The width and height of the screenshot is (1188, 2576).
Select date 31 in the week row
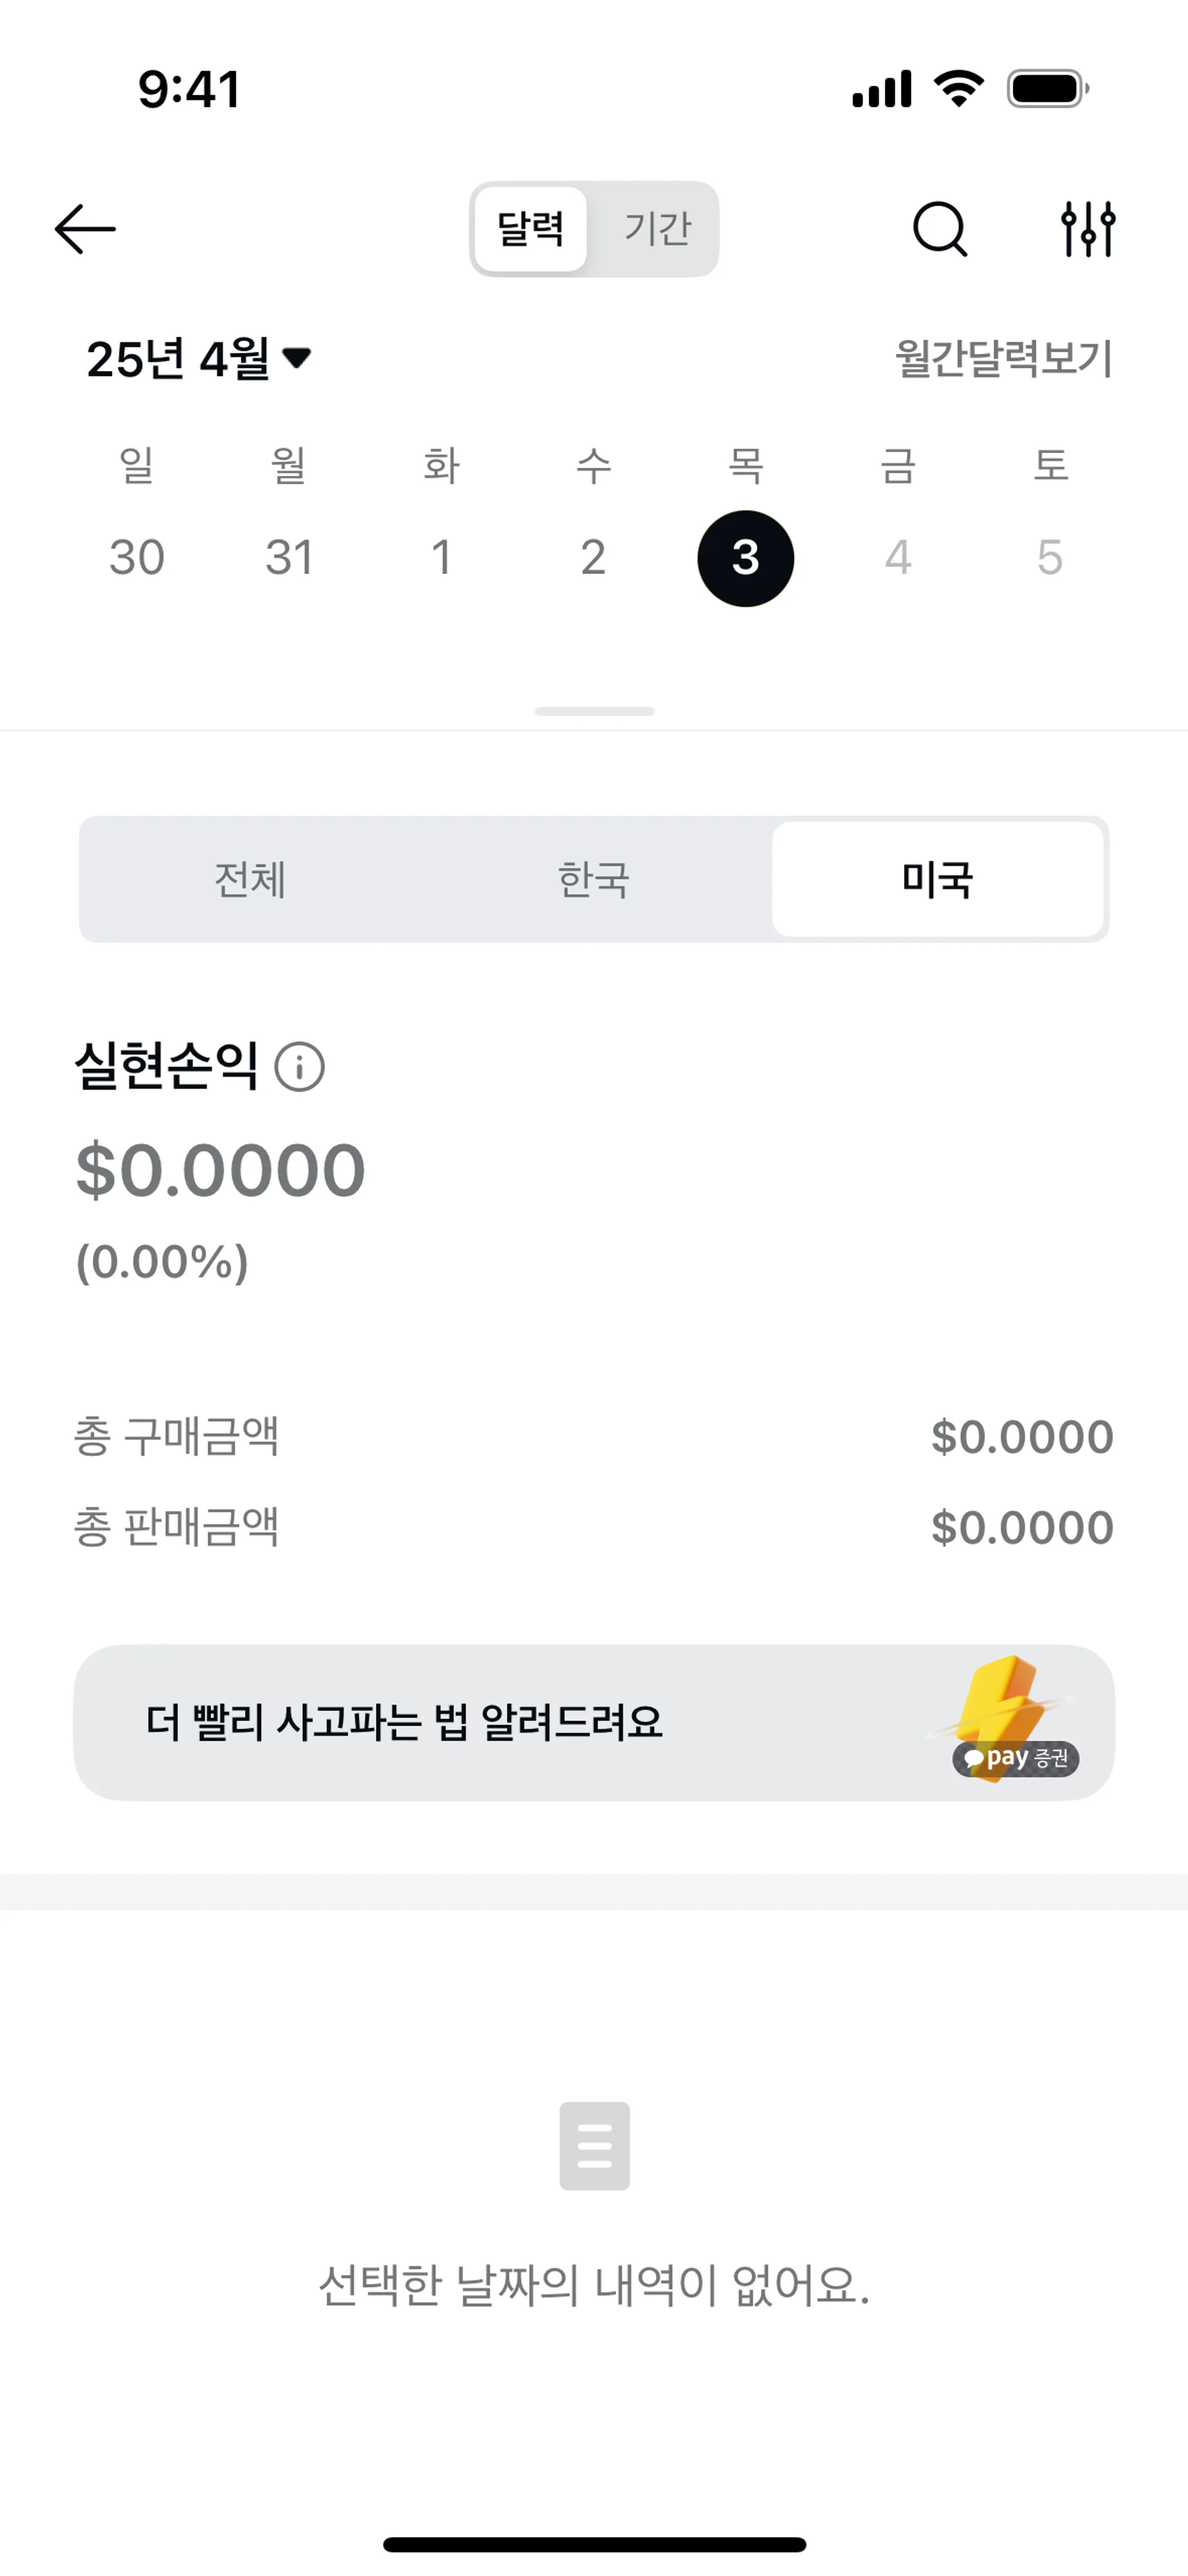pos(289,558)
